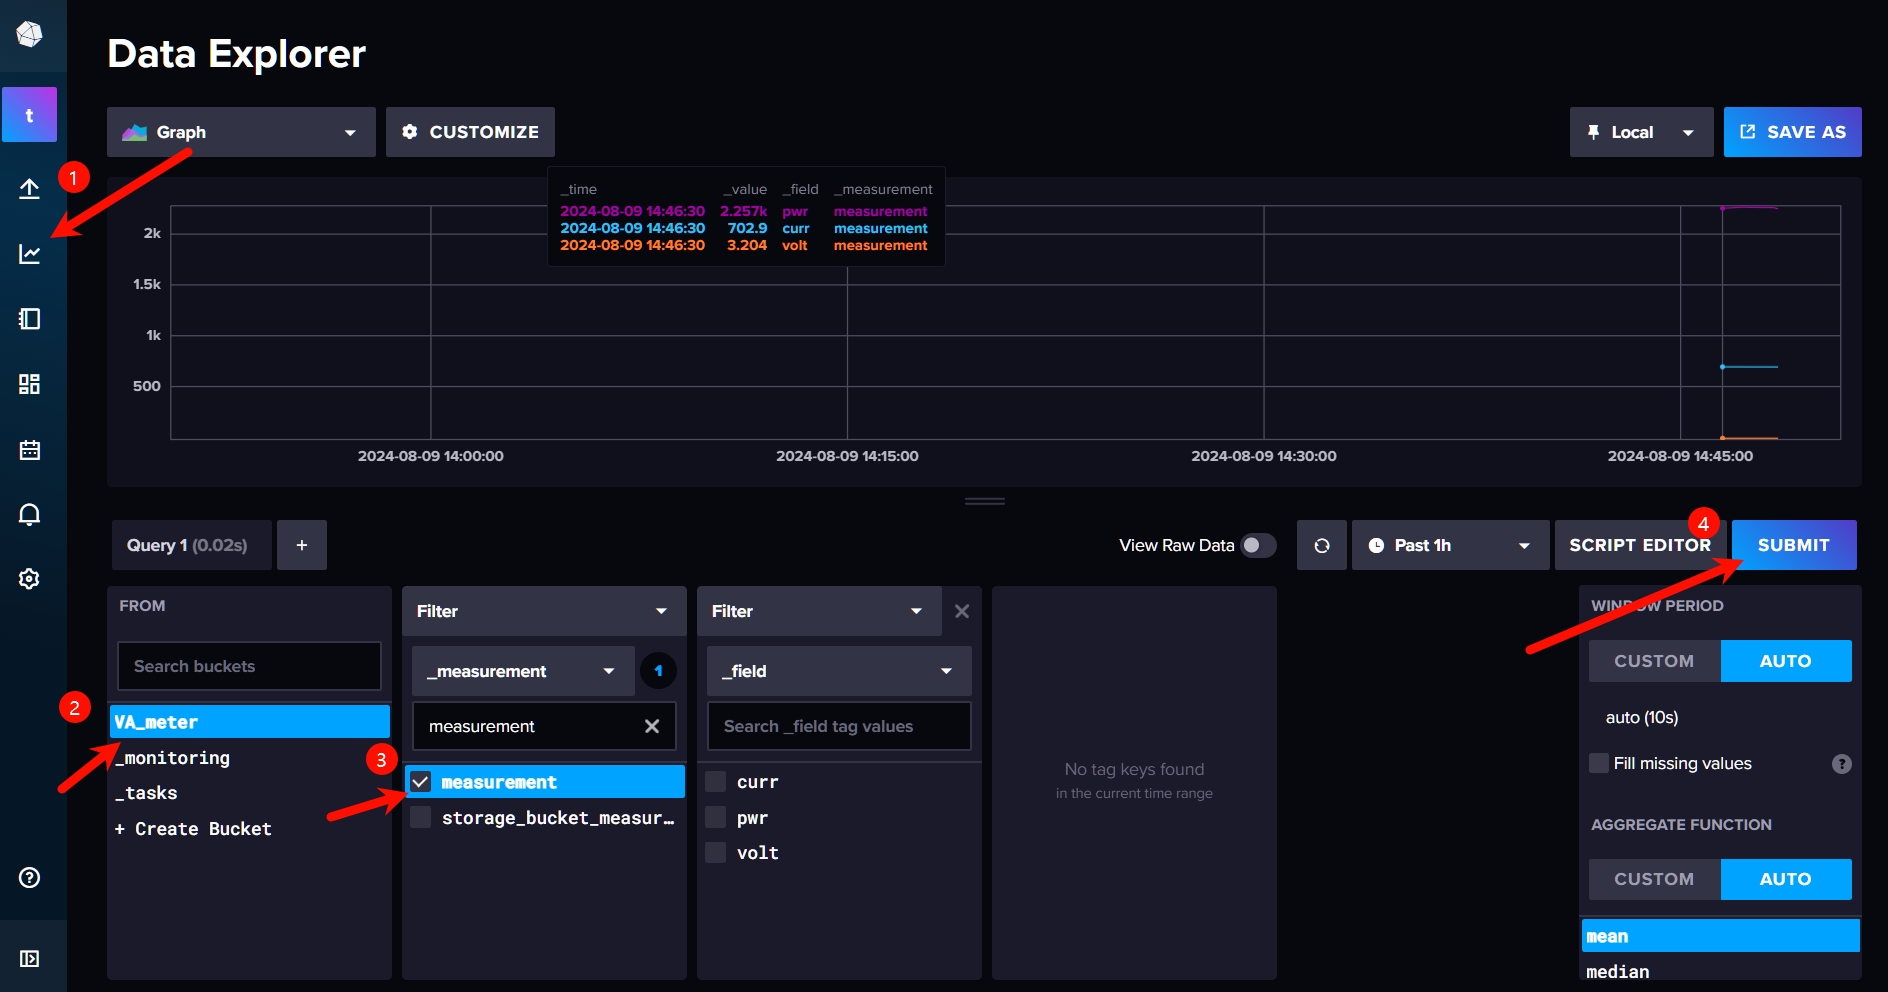
Task: Open the Past 1h time range dropdown
Action: coord(1450,545)
